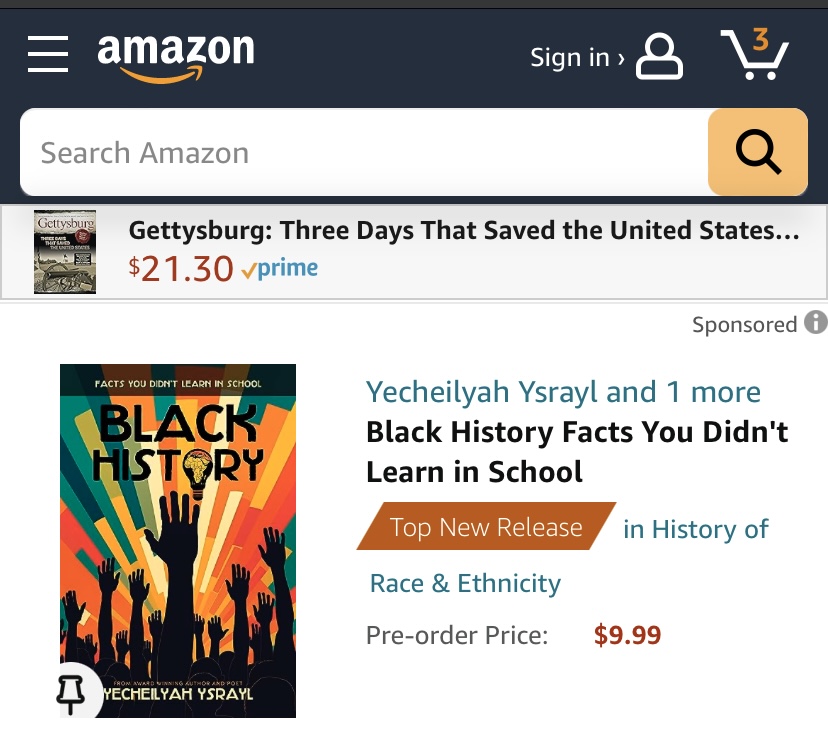This screenshot has height=745, width=828.
Task: Open the Black History Facts book title
Action: pyautogui.click(x=577, y=451)
